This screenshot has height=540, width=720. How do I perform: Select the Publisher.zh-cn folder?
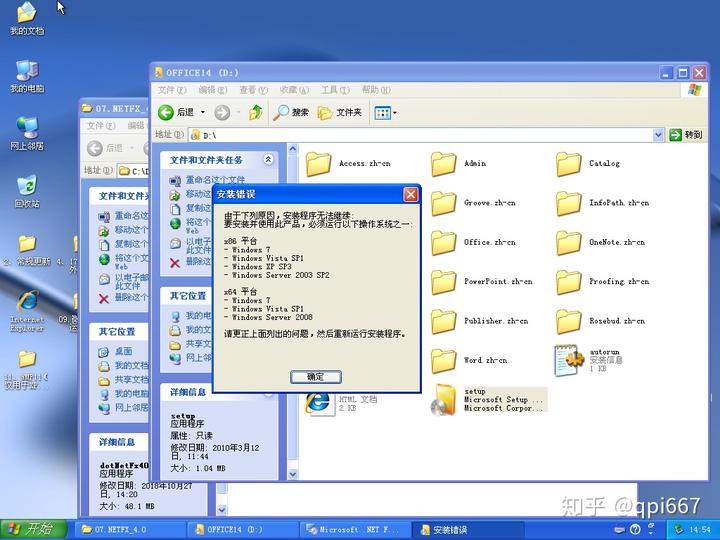click(x=480, y=321)
